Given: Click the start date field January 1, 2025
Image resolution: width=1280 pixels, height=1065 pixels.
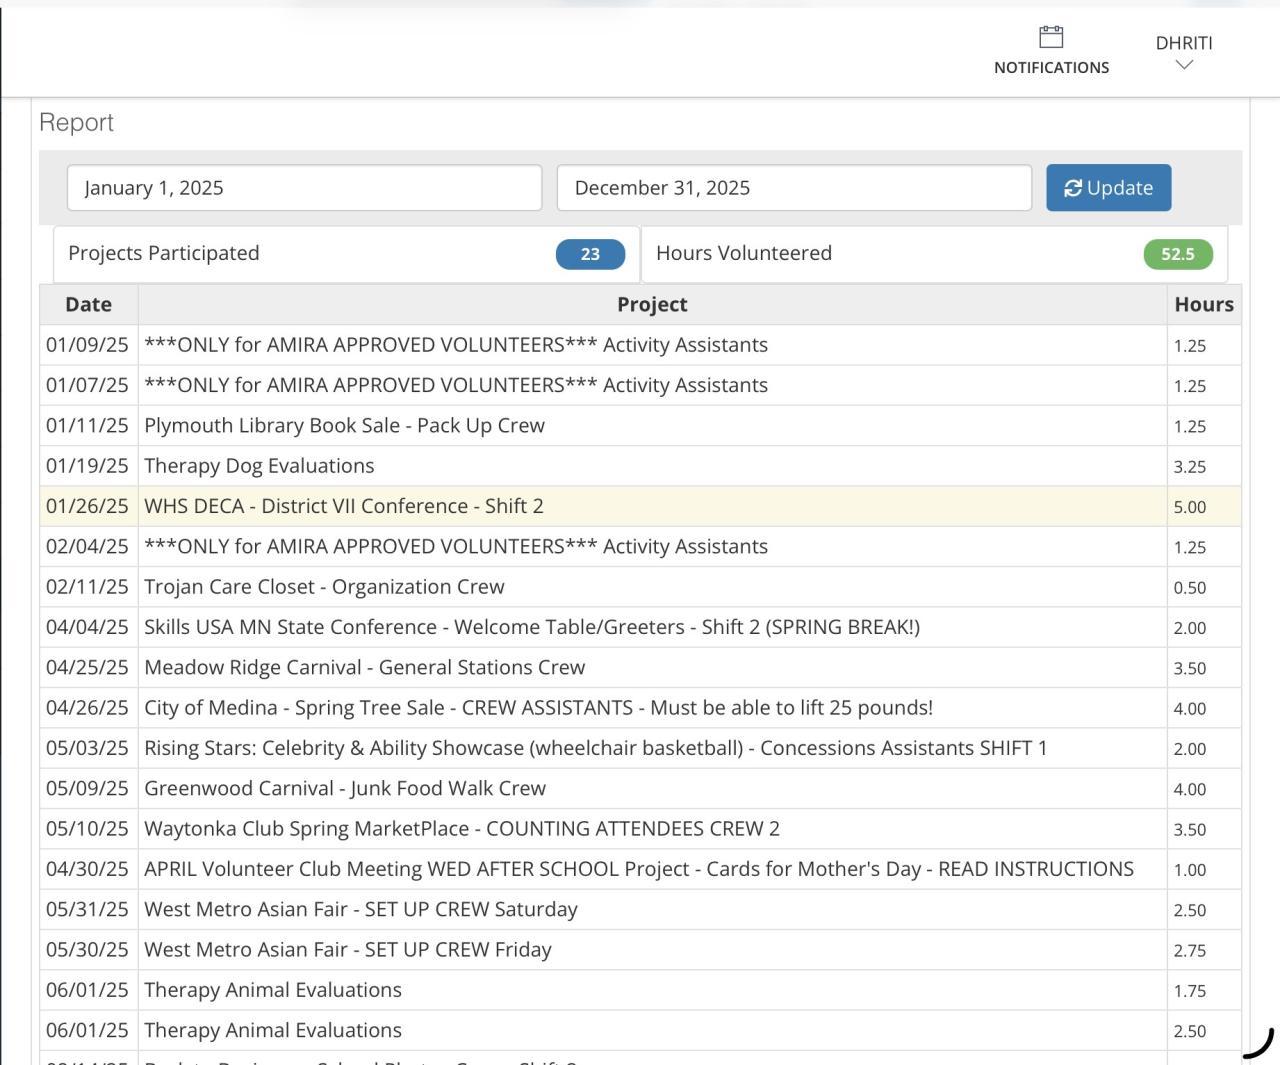Looking at the screenshot, I should pos(304,188).
